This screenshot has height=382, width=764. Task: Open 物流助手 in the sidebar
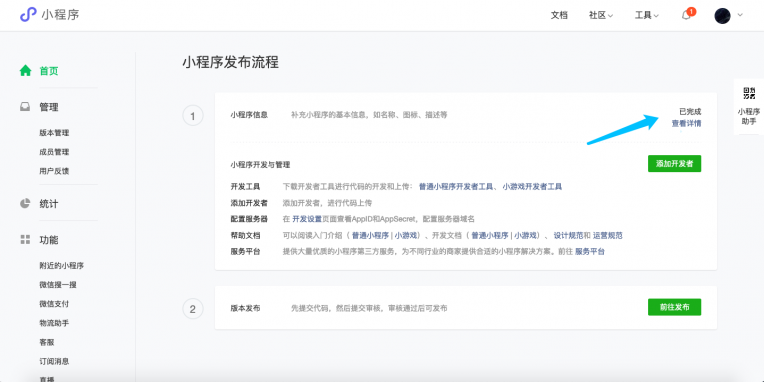(54, 323)
